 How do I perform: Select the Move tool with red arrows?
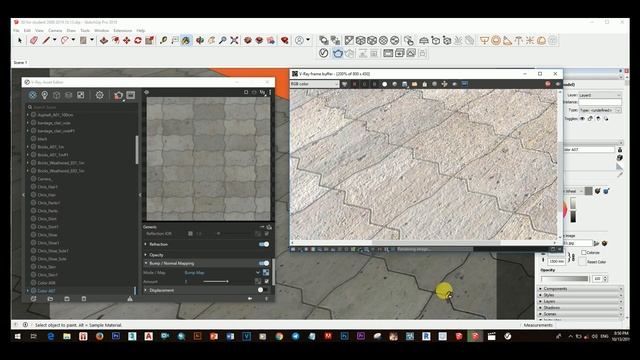[x=127, y=40]
